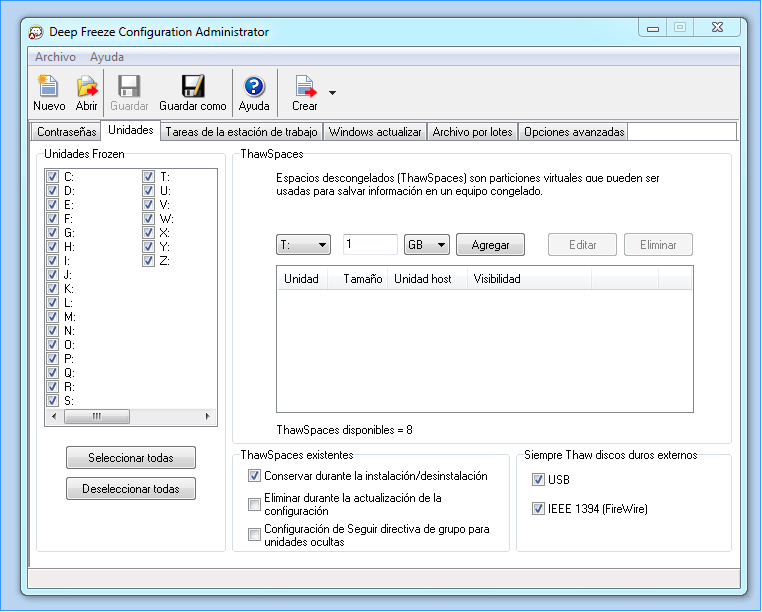
Task: Click the Unidad column header
Action: (x=302, y=279)
